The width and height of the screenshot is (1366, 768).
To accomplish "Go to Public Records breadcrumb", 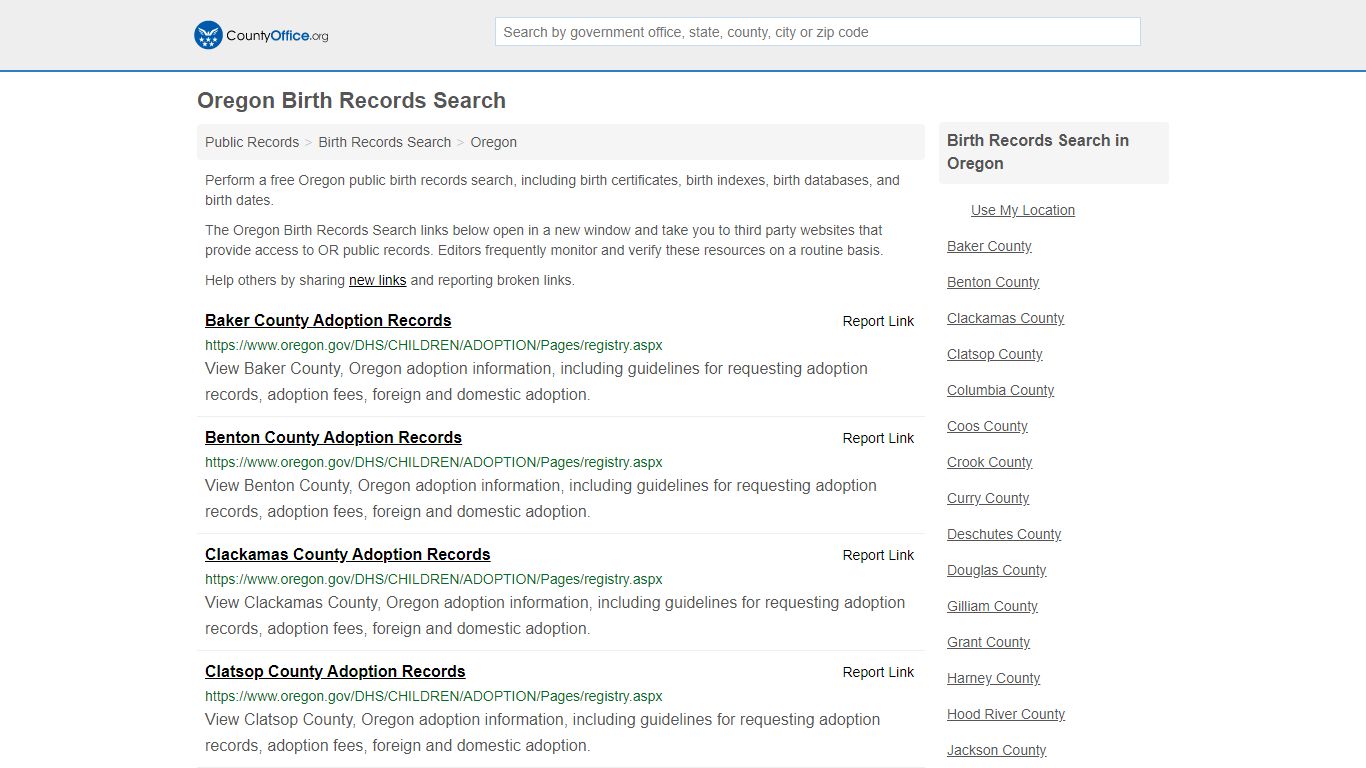I will click(x=252, y=142).
